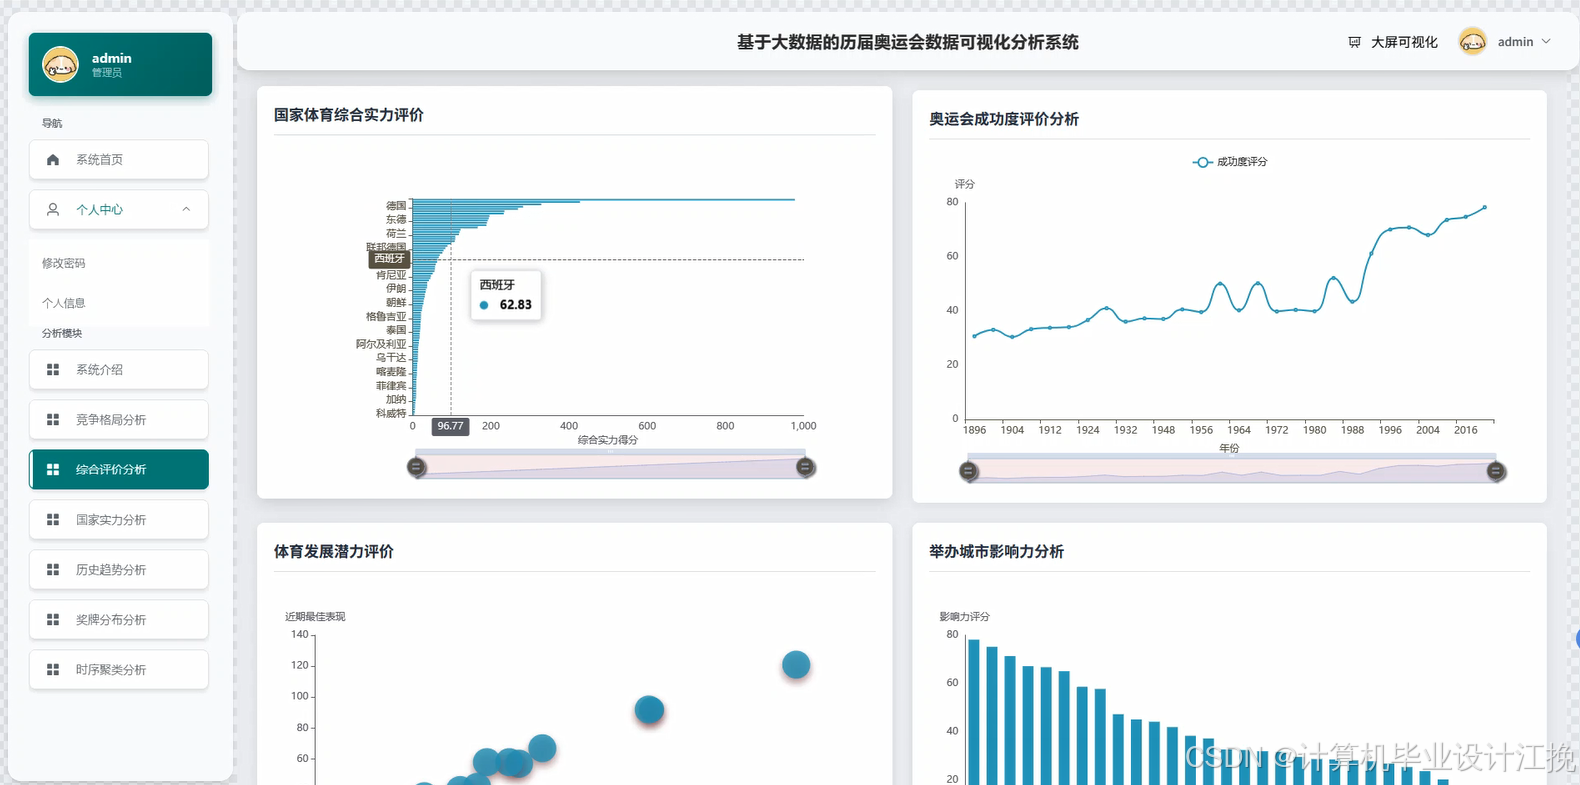The image size is (1580, 785).
Task: Select 综合评价分析 menu item
Action: tap(119, 470)
